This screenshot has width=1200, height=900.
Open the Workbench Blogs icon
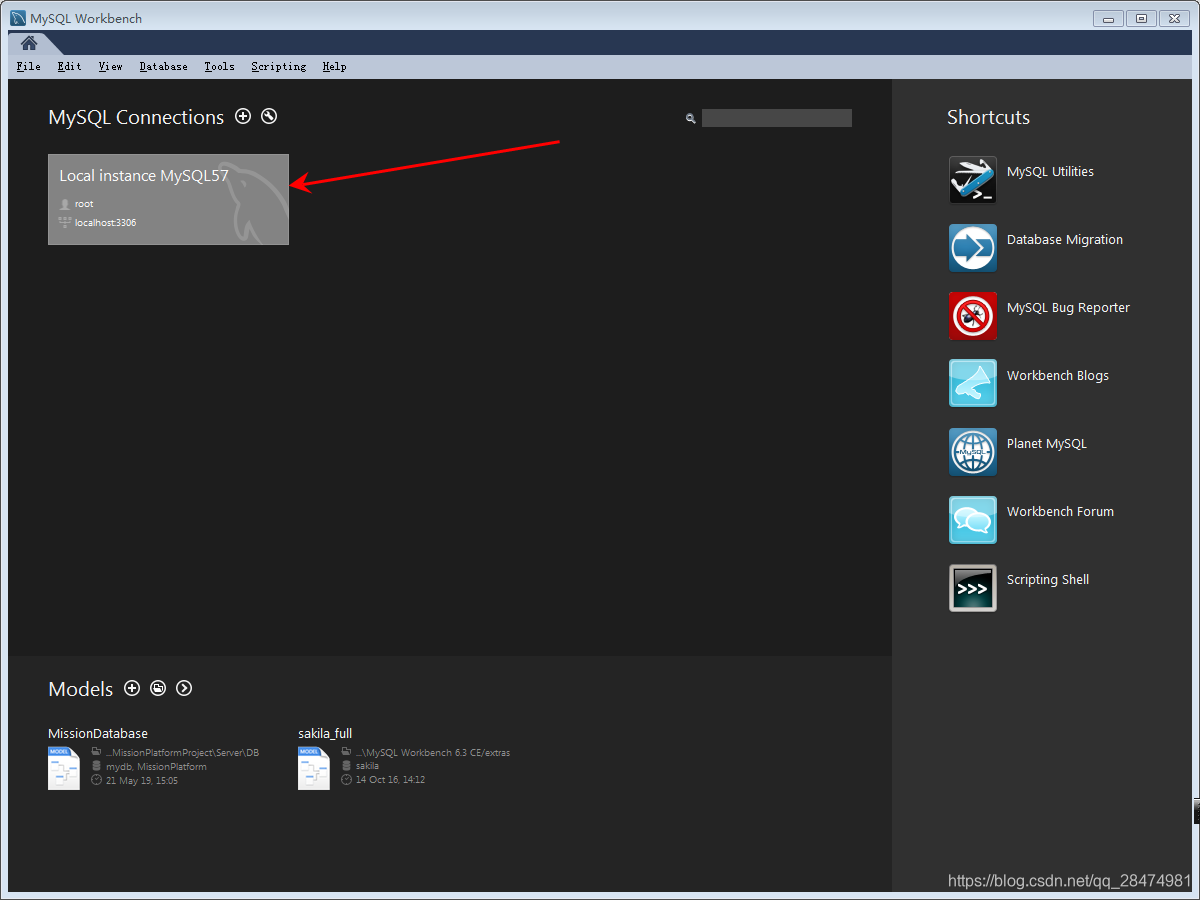coord(973,384)
